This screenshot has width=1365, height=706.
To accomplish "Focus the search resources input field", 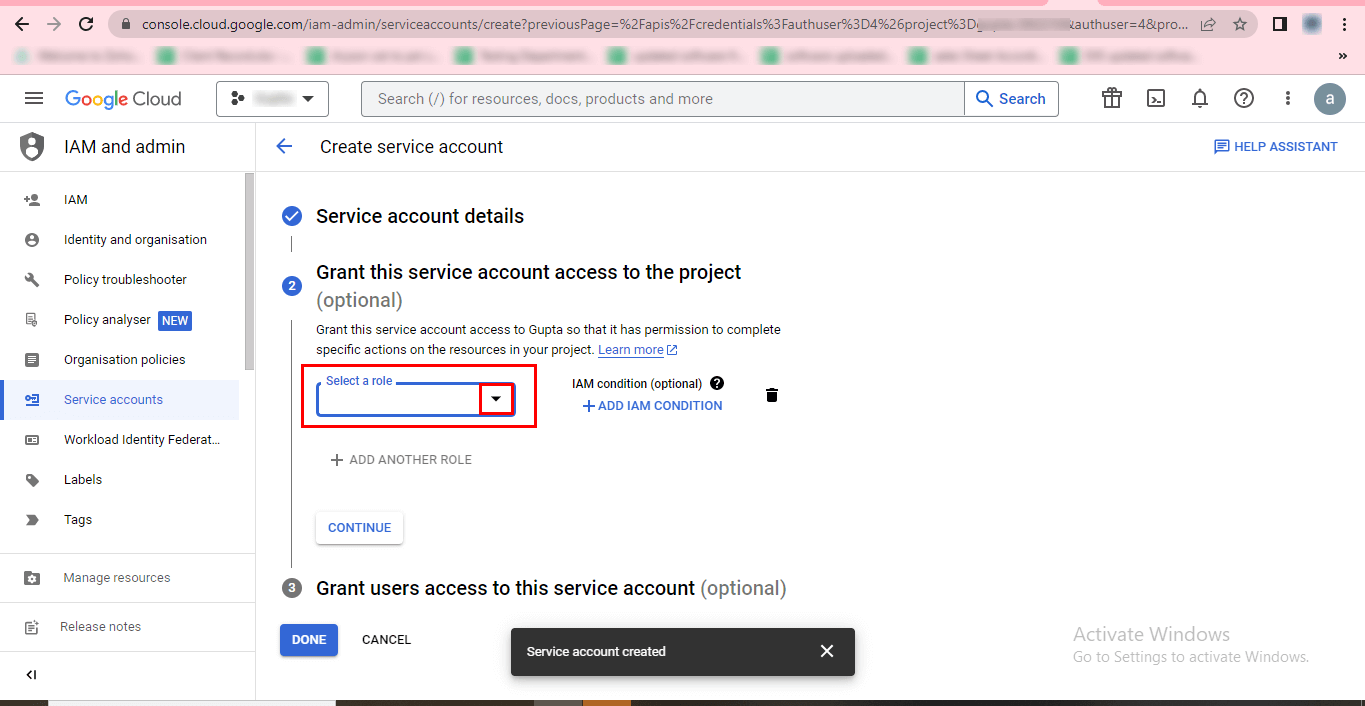I will [x=662, y=98].
